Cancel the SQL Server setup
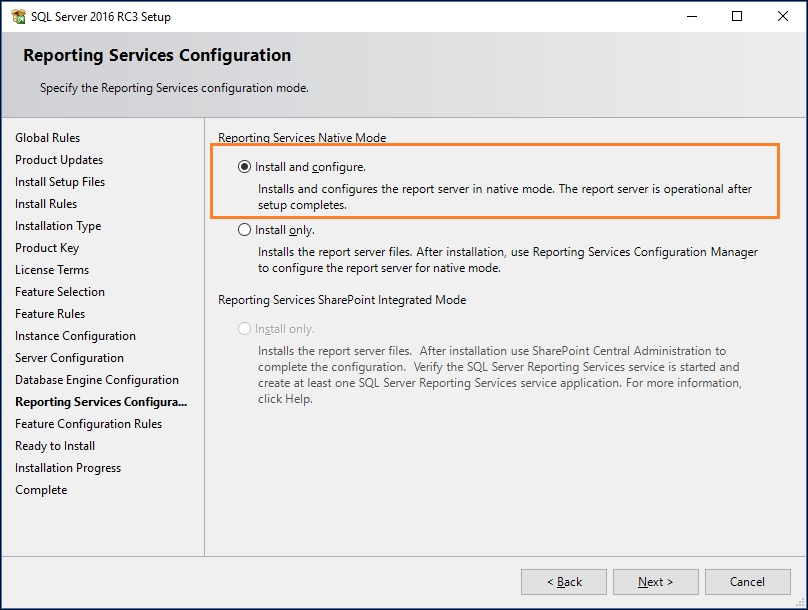Image resolution: width=808 pixels, height=610 pixels. 748,582
